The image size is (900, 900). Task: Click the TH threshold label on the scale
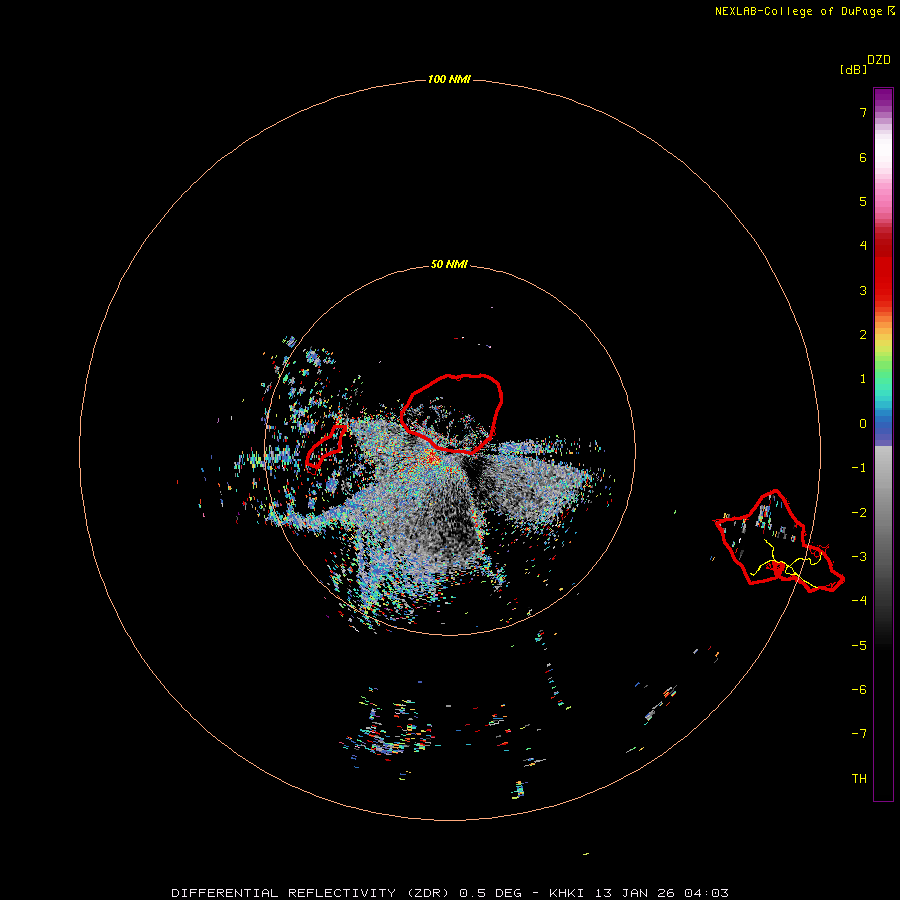859,778
